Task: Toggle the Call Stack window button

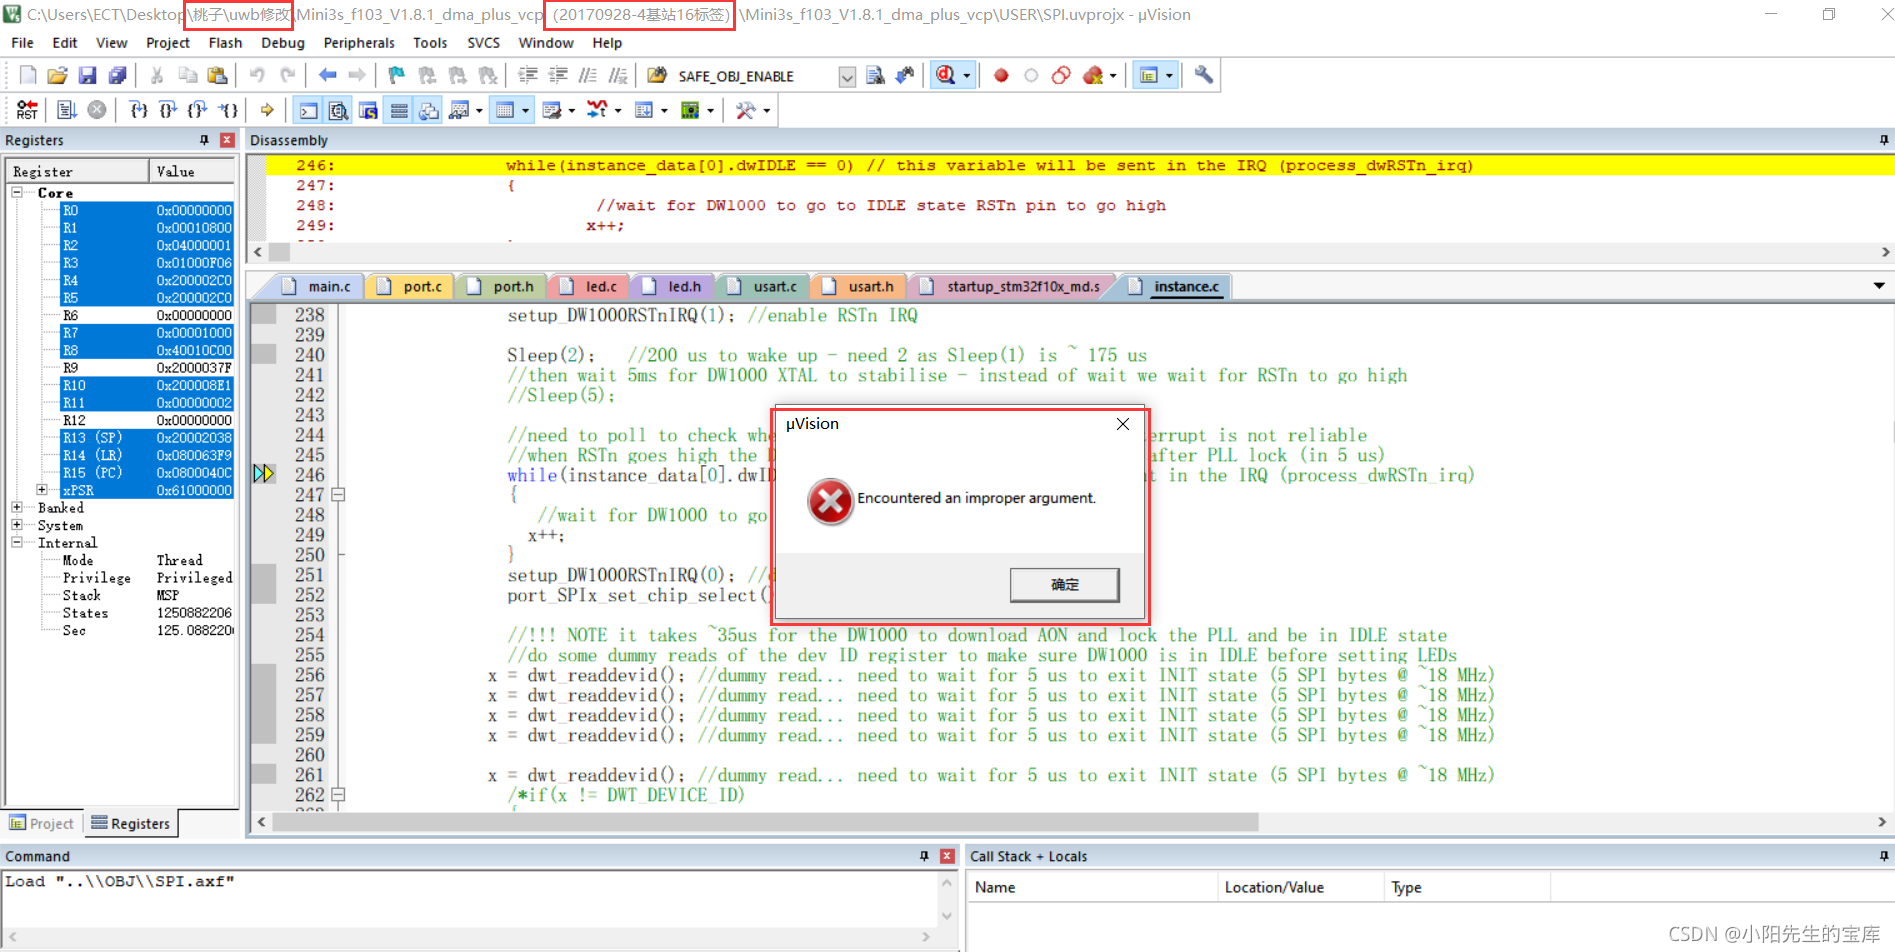Action: pos(429,110)
